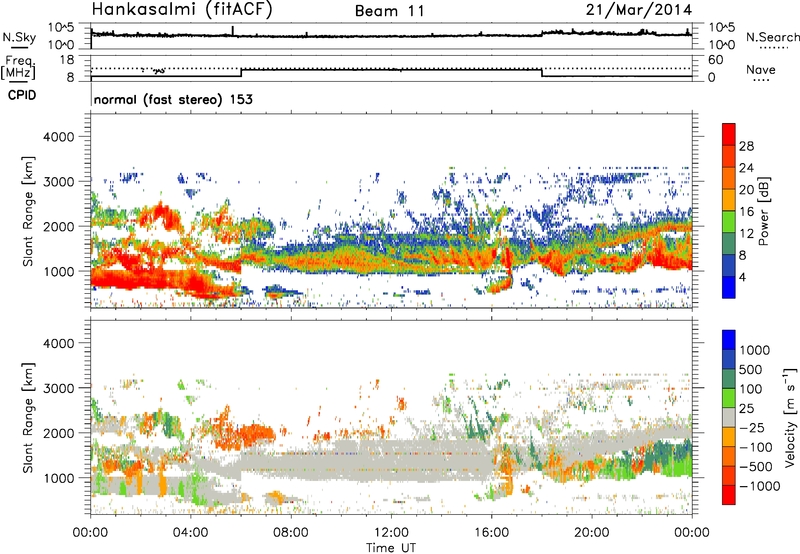This screenshot has width=800, height=554.
Task: Click the -1000 value on velocity colorbar
Action: (760, 486)
